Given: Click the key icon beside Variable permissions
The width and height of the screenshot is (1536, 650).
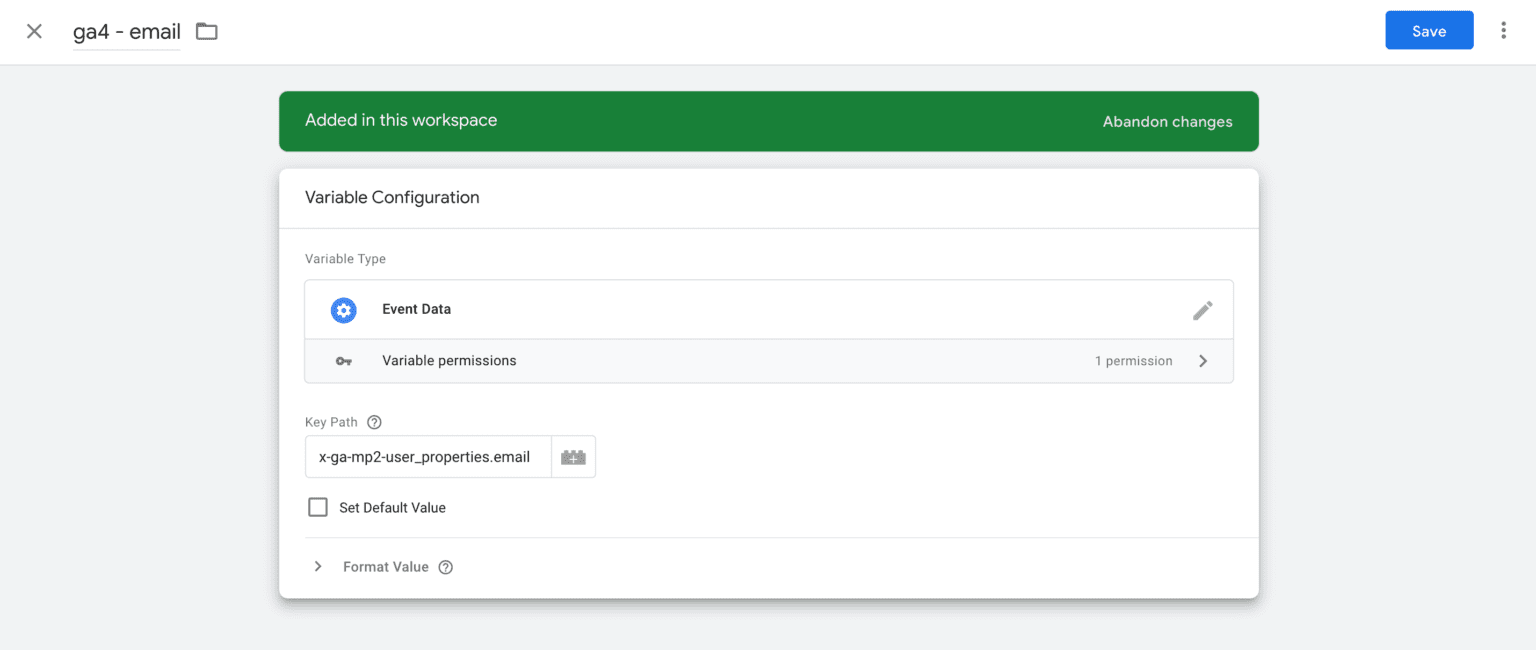Looking at the screenshot, I should (344, 361).
